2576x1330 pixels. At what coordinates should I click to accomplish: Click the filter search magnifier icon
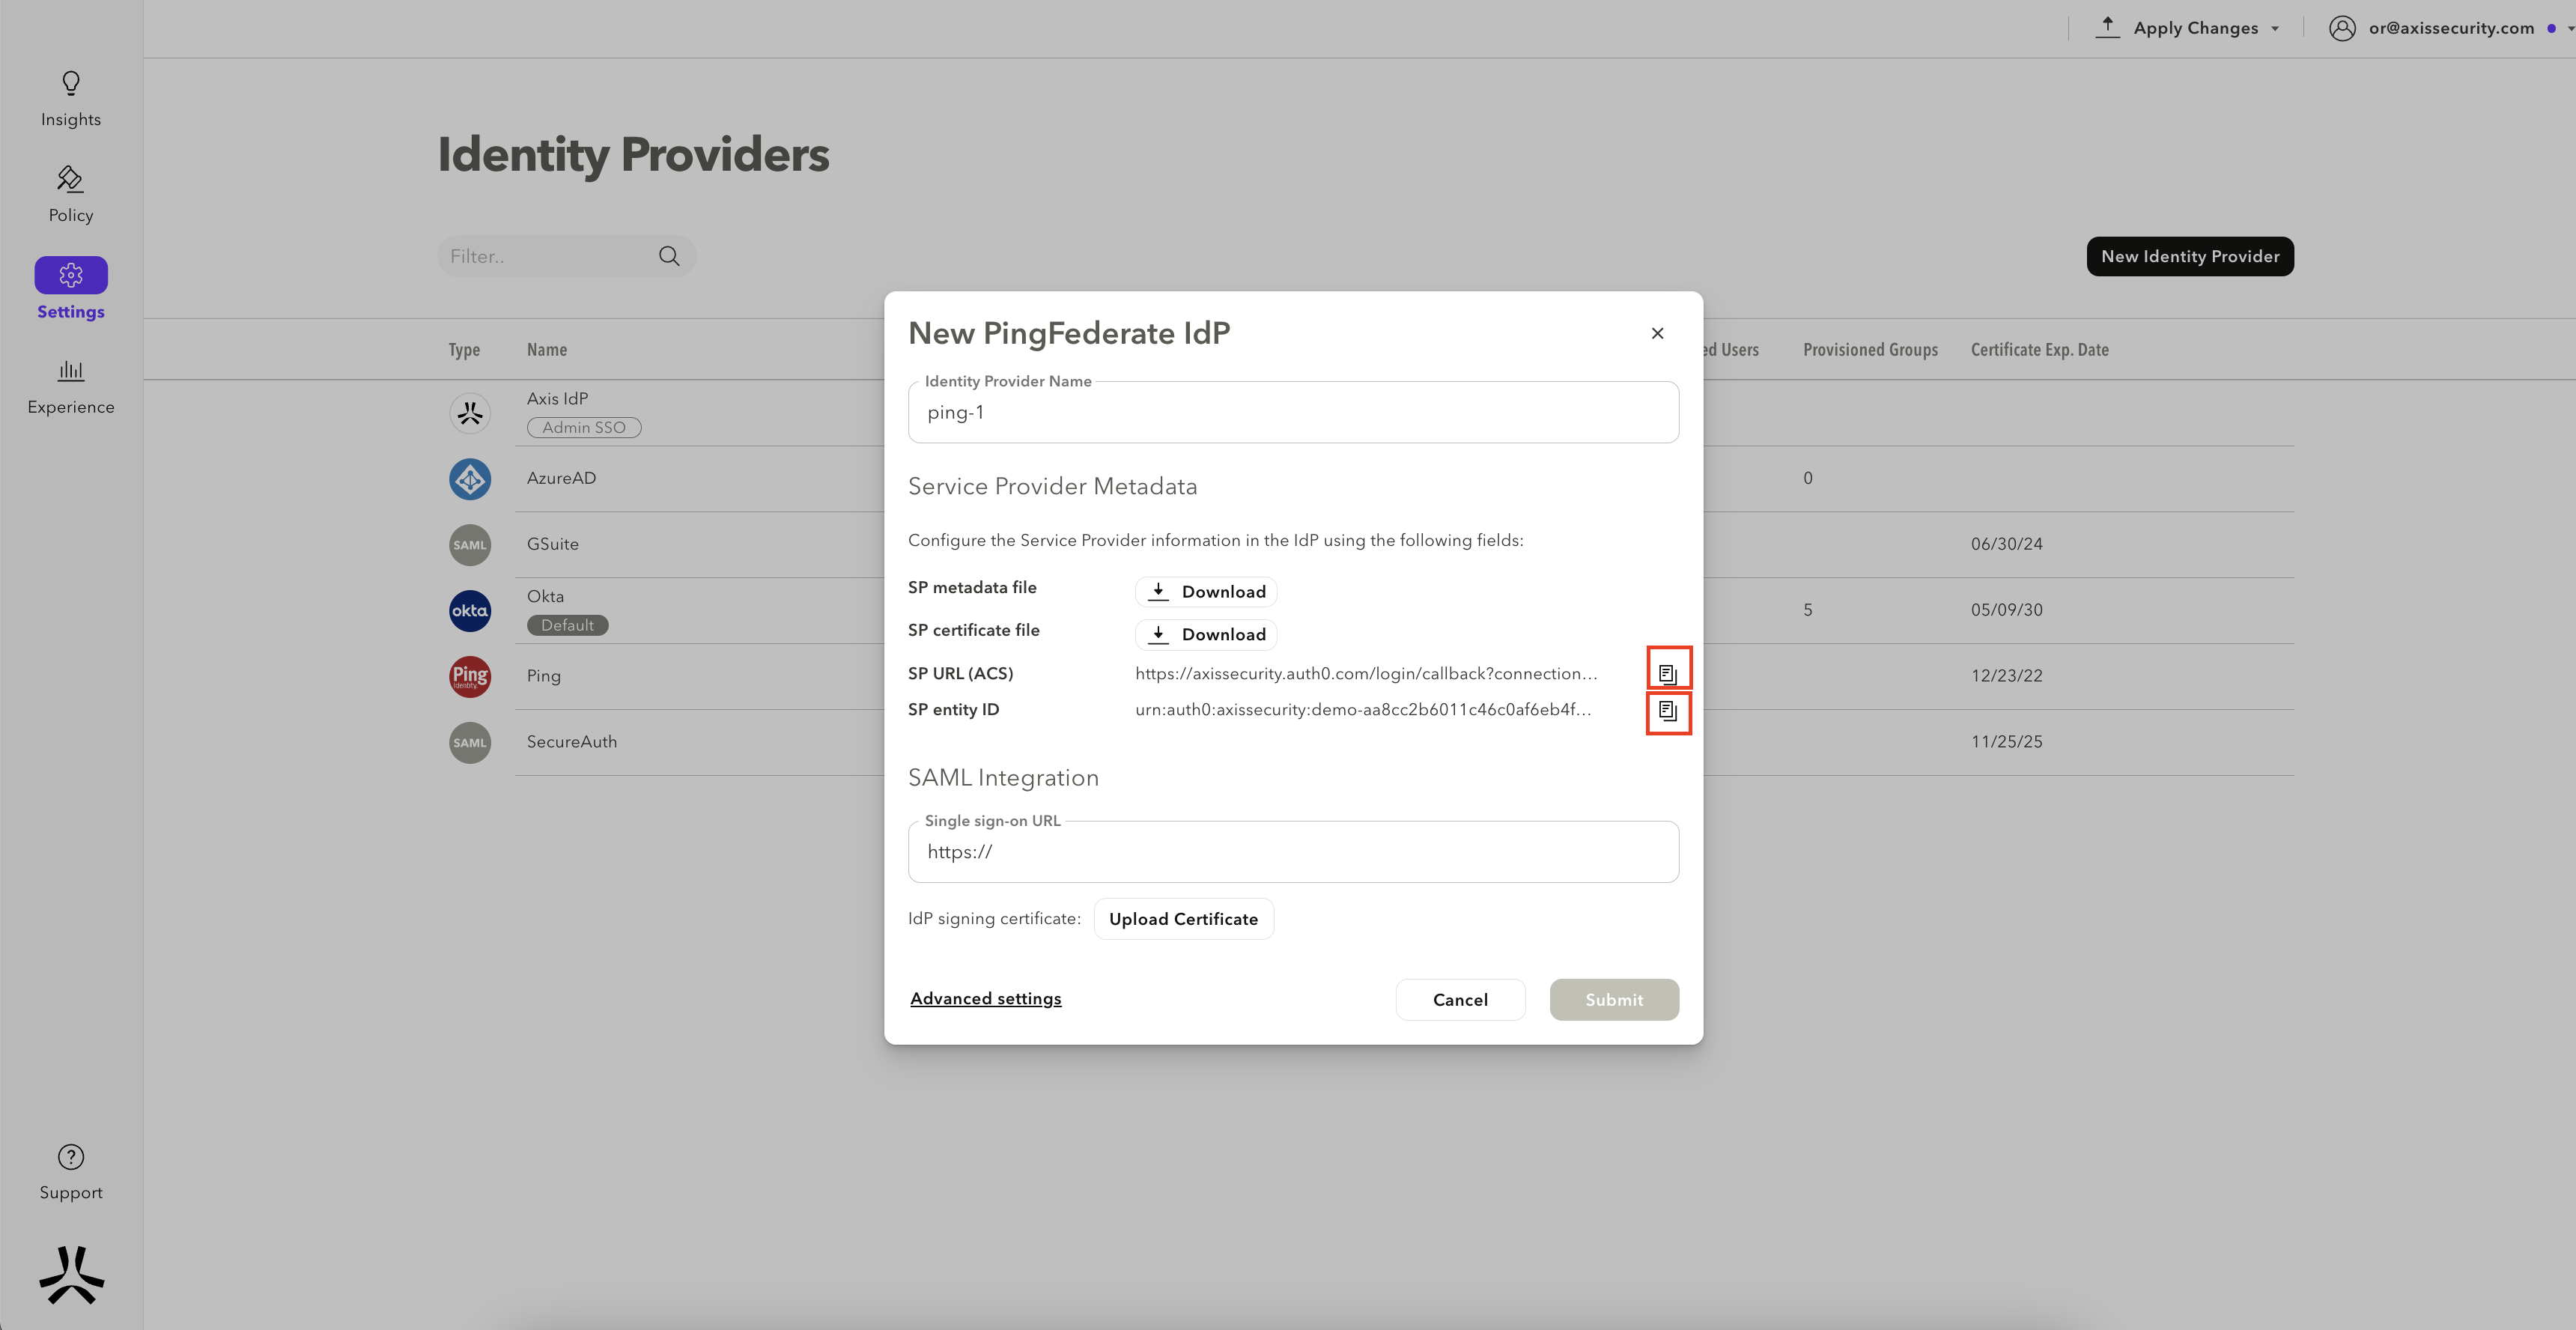(x=669, y=256)
